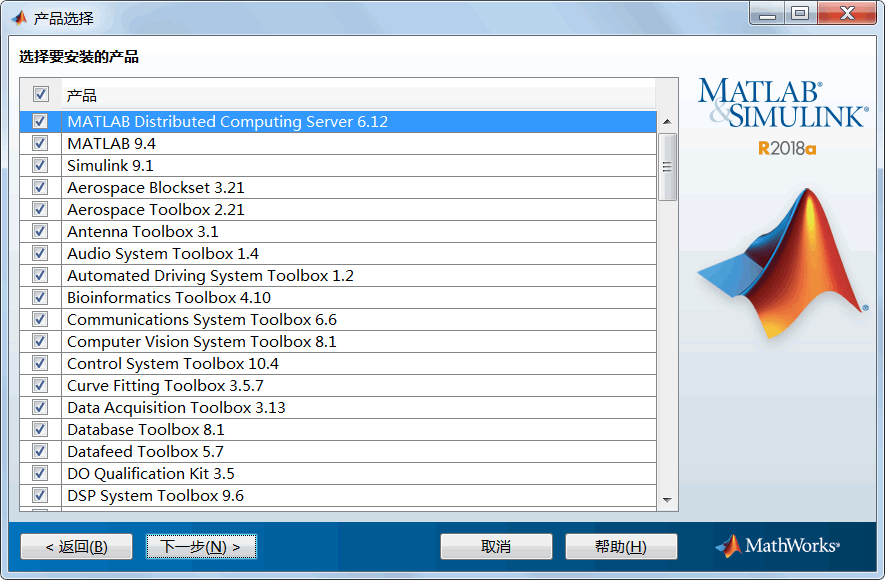Click the R2018a release label
This screenshot has width=885, height=580.
(787, 148)
